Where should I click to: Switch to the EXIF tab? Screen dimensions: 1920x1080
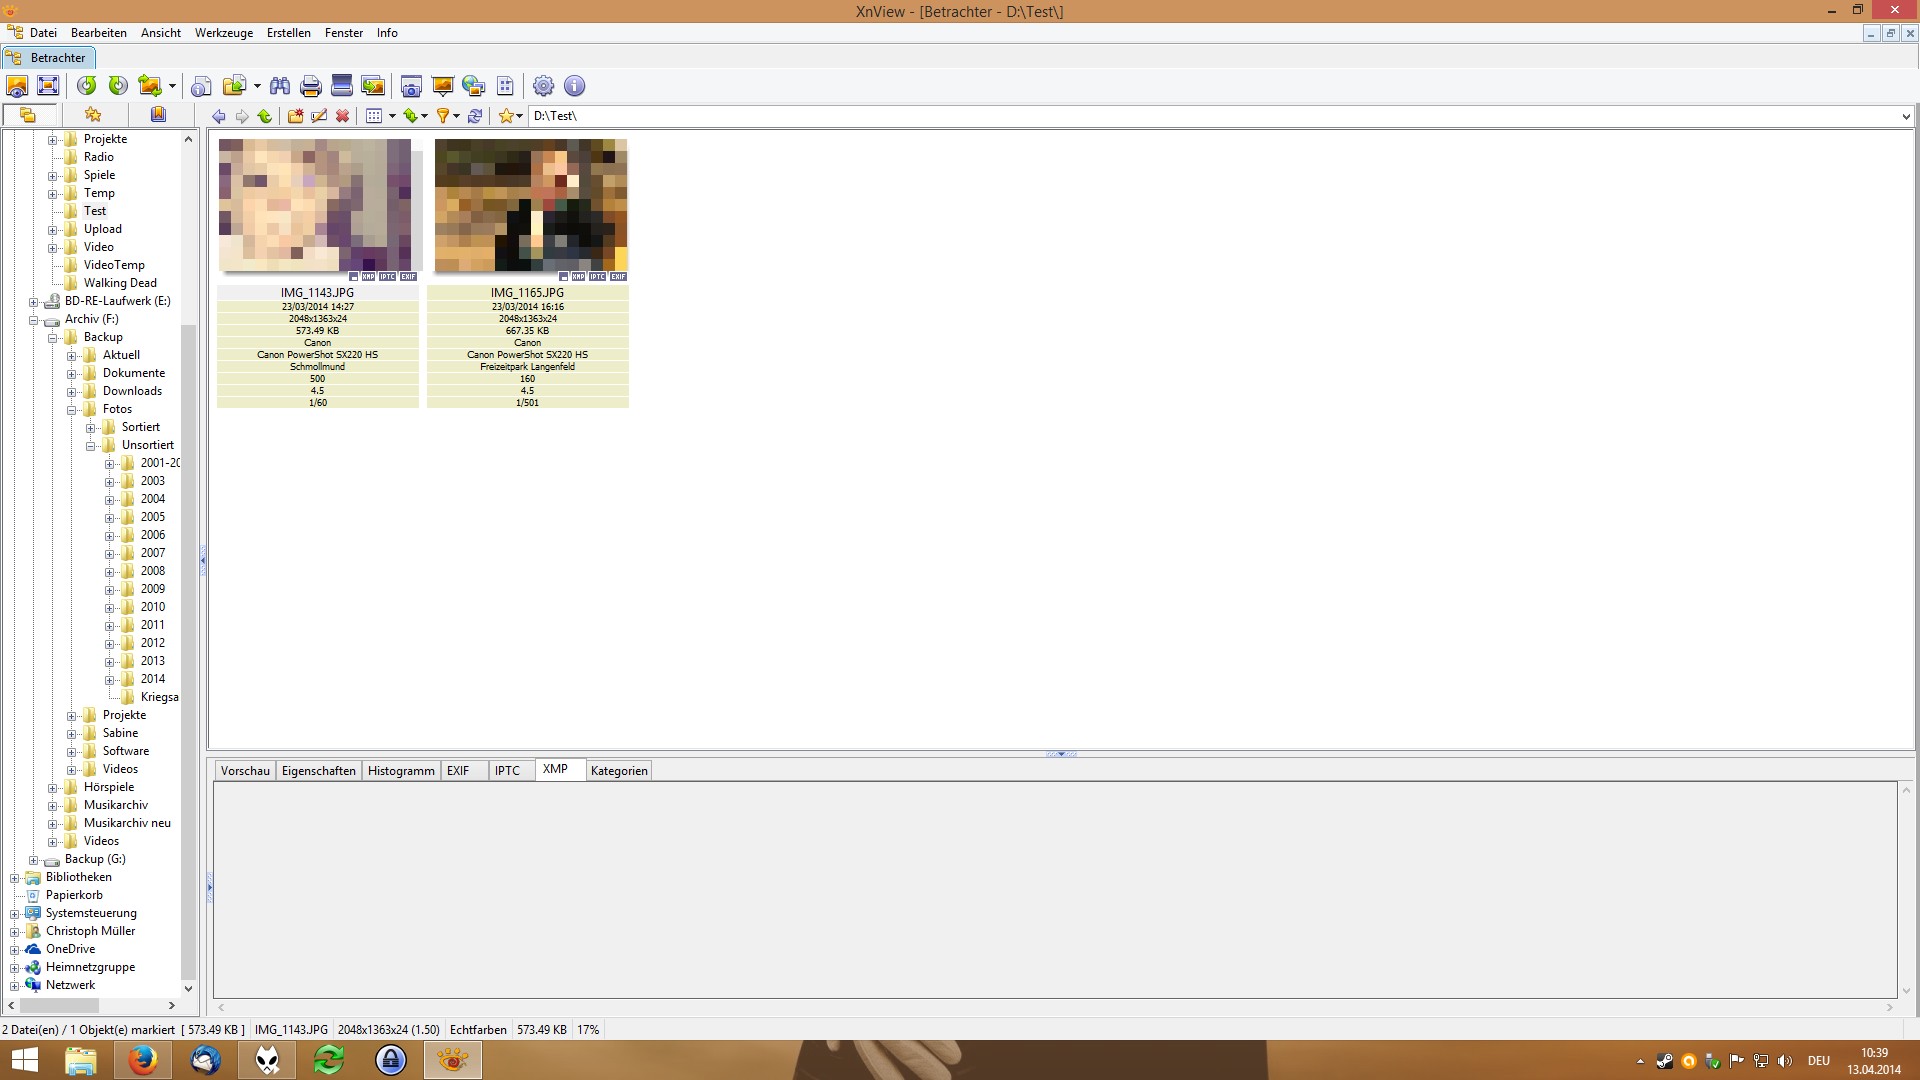click(x=458, y=771)
